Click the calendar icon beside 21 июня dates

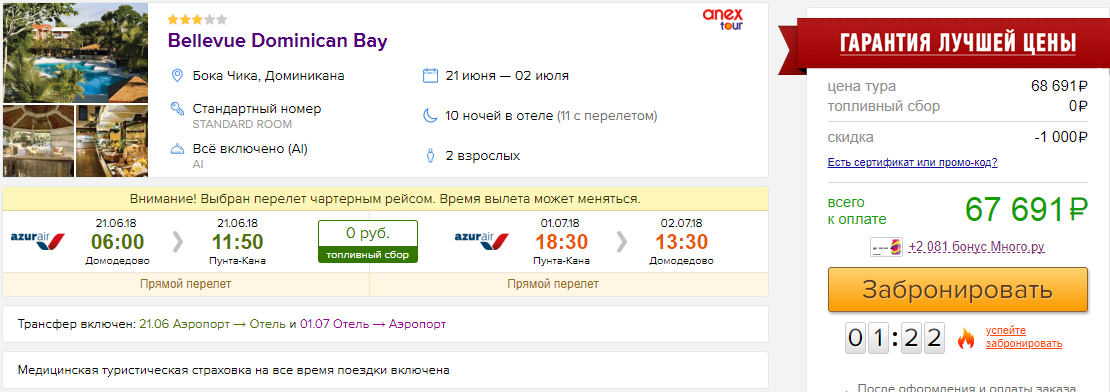pyautogui.click(x=430, y=75)
